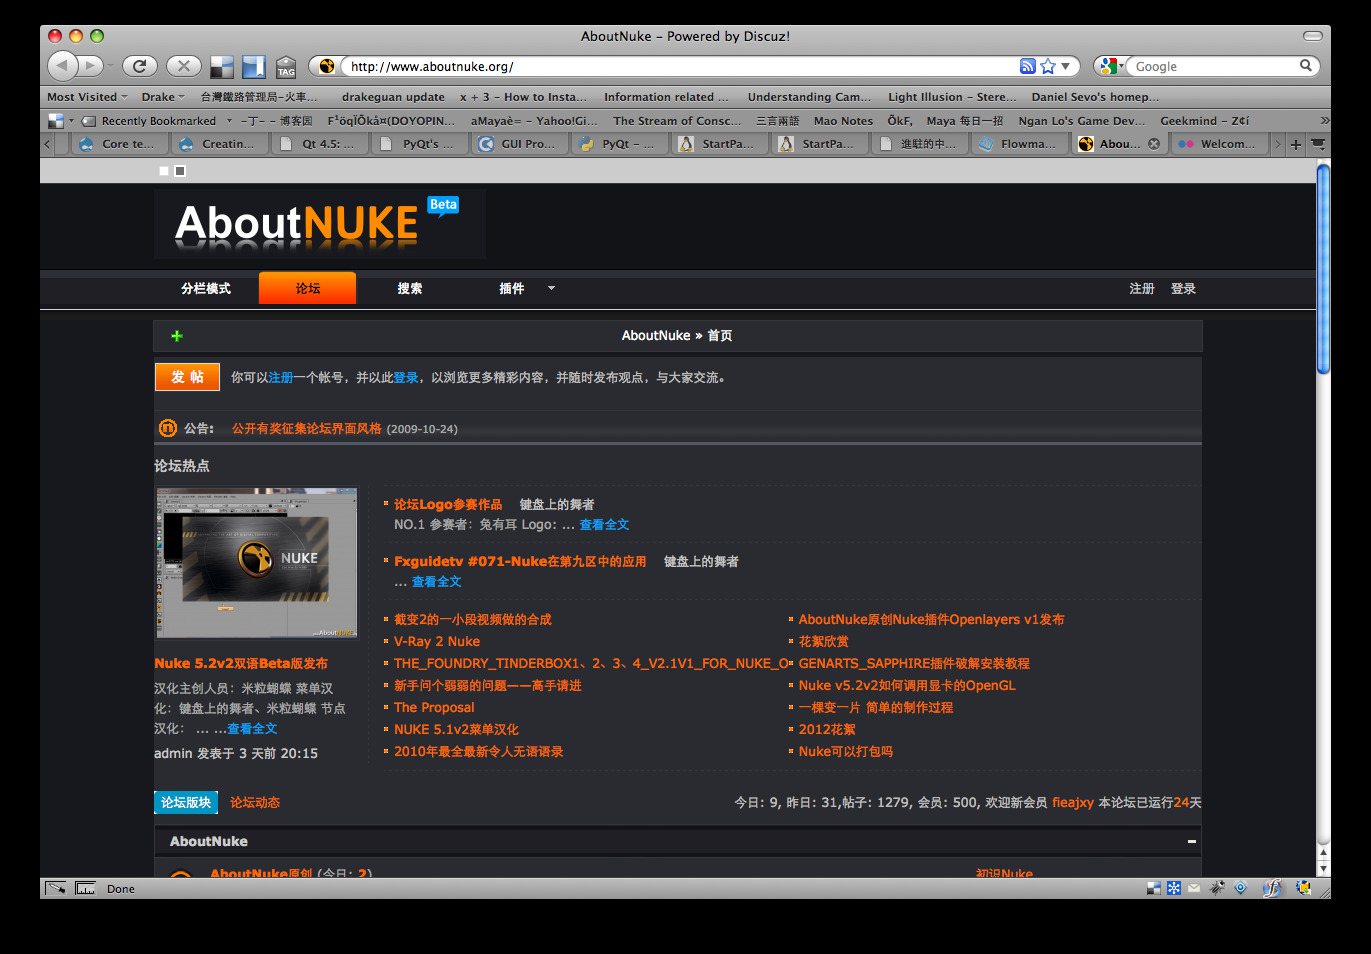Open the Delicious icon on the bookmarks bar
1371x954 pixels.
[56, 121]
